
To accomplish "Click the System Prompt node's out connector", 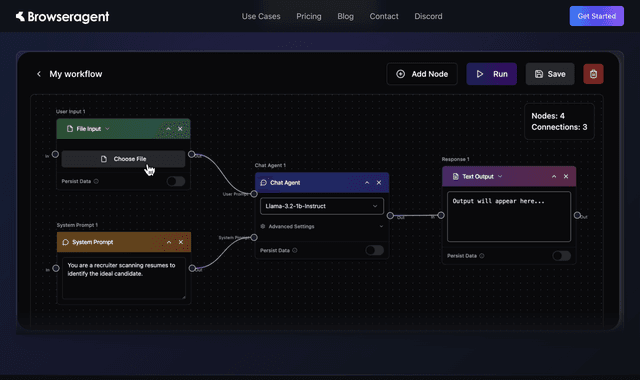I will coord(192,268).
